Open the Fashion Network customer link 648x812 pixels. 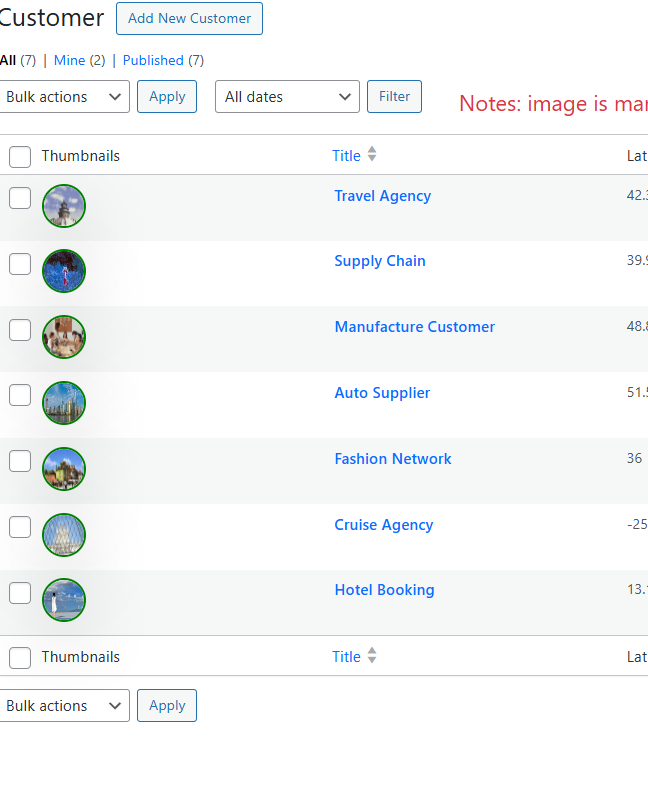pyautogui.click(x=393, y=459)
